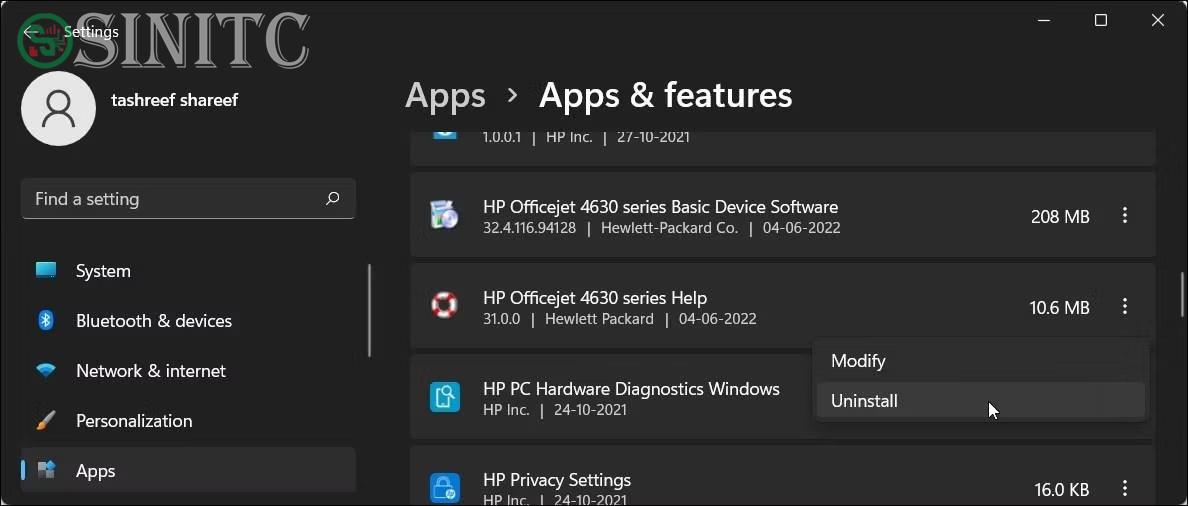Click the 16.0 KB size value
The height and width of the screenshot is (506, 1188).
point(1062,489)
